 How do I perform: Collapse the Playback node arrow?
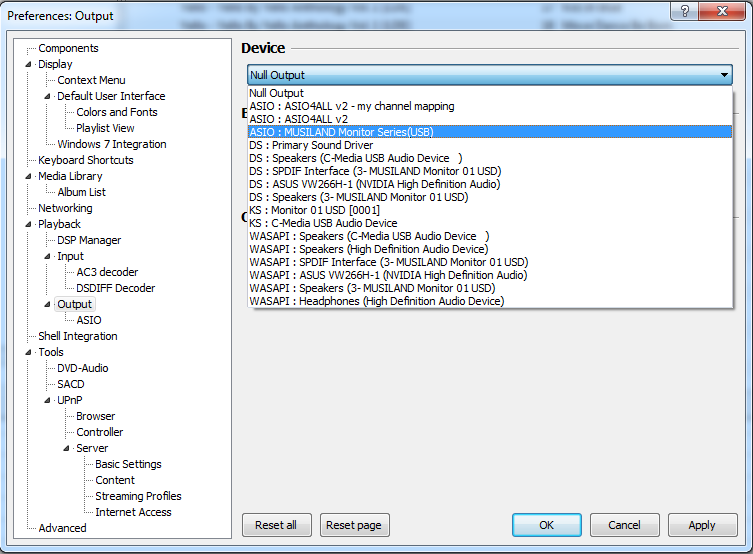click(28, 225)
